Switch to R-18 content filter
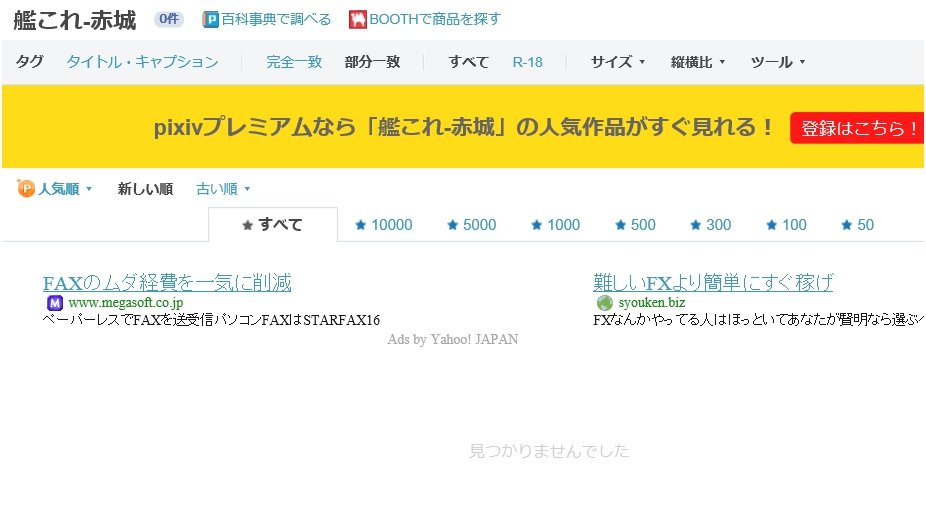The image size is (926, 510). pos(527,62)
